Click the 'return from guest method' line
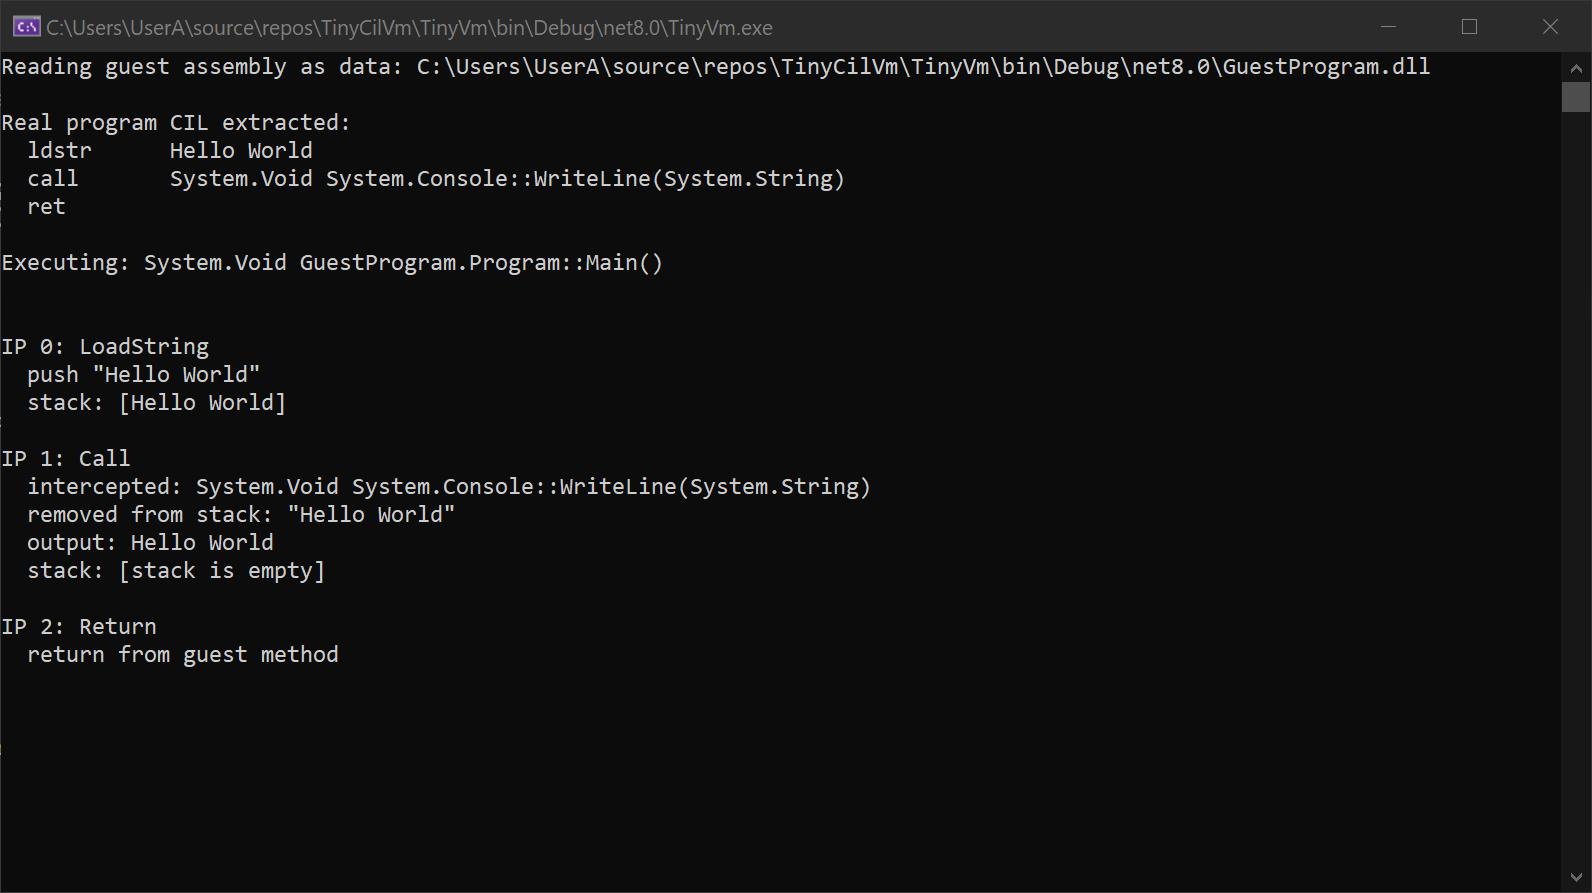Image resolution: width=1592 pixels, height=893 pixels. 182,655
